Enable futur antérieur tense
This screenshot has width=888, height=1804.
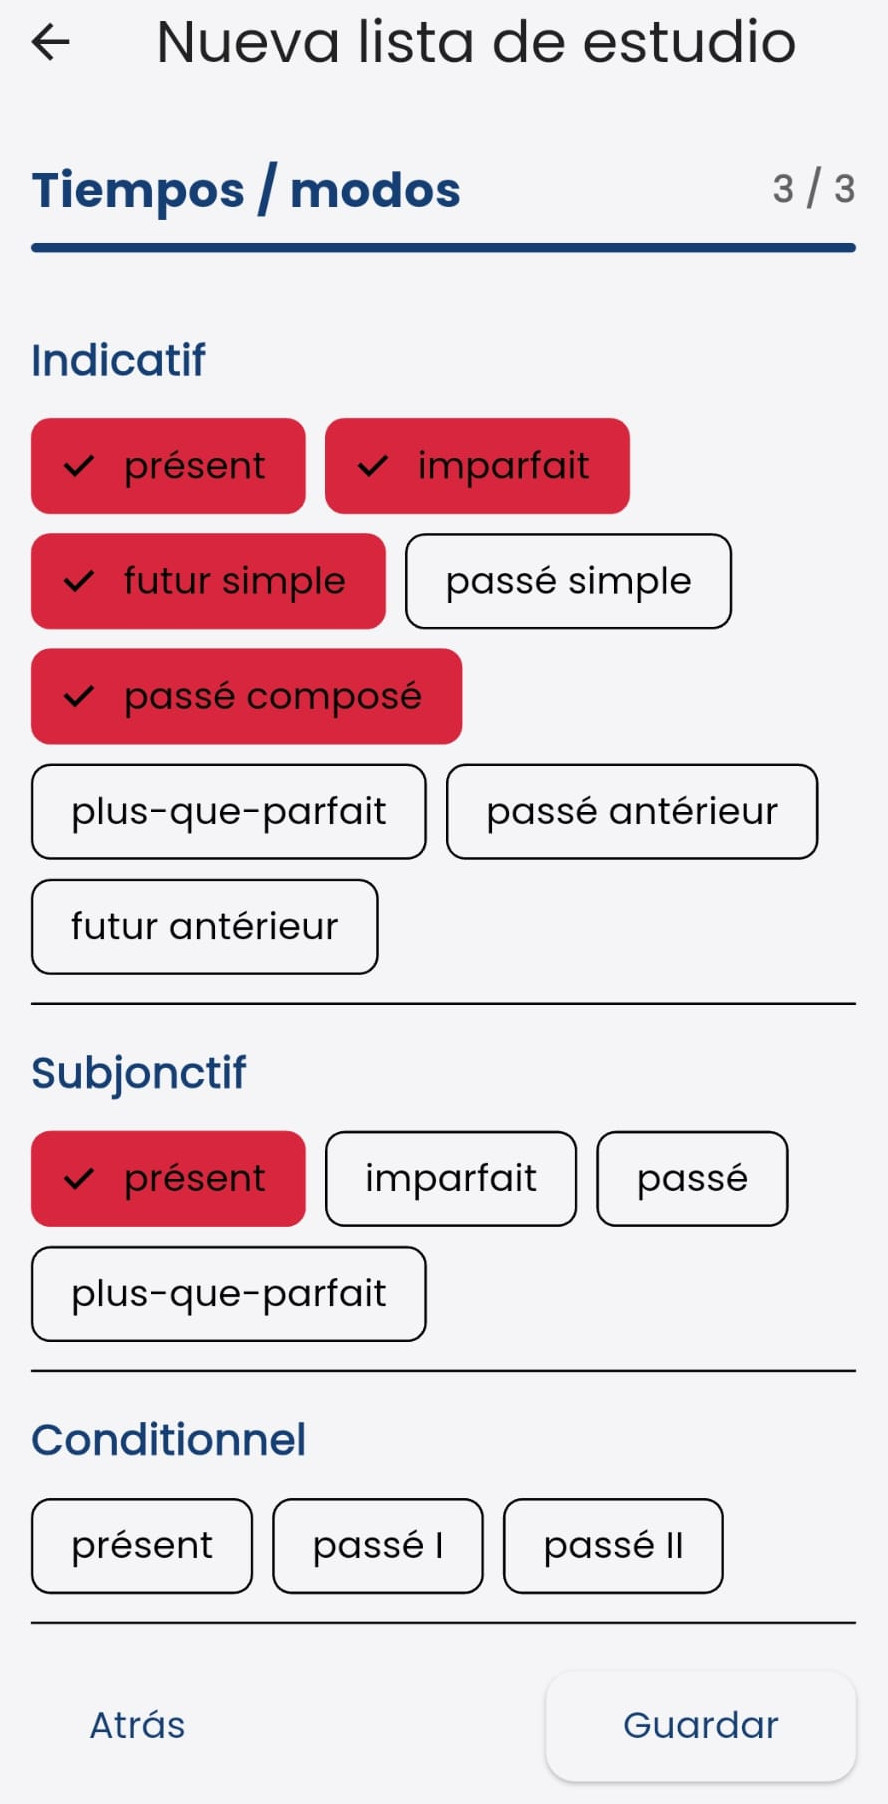[x=205, y=927]
